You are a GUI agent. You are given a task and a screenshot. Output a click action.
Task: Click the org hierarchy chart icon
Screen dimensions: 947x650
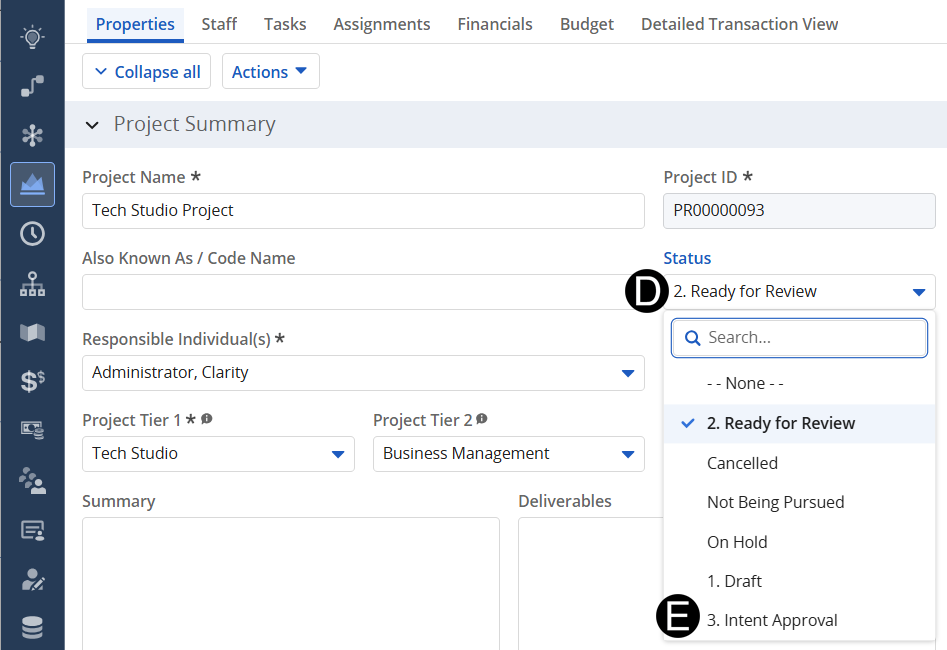[32, 283]
